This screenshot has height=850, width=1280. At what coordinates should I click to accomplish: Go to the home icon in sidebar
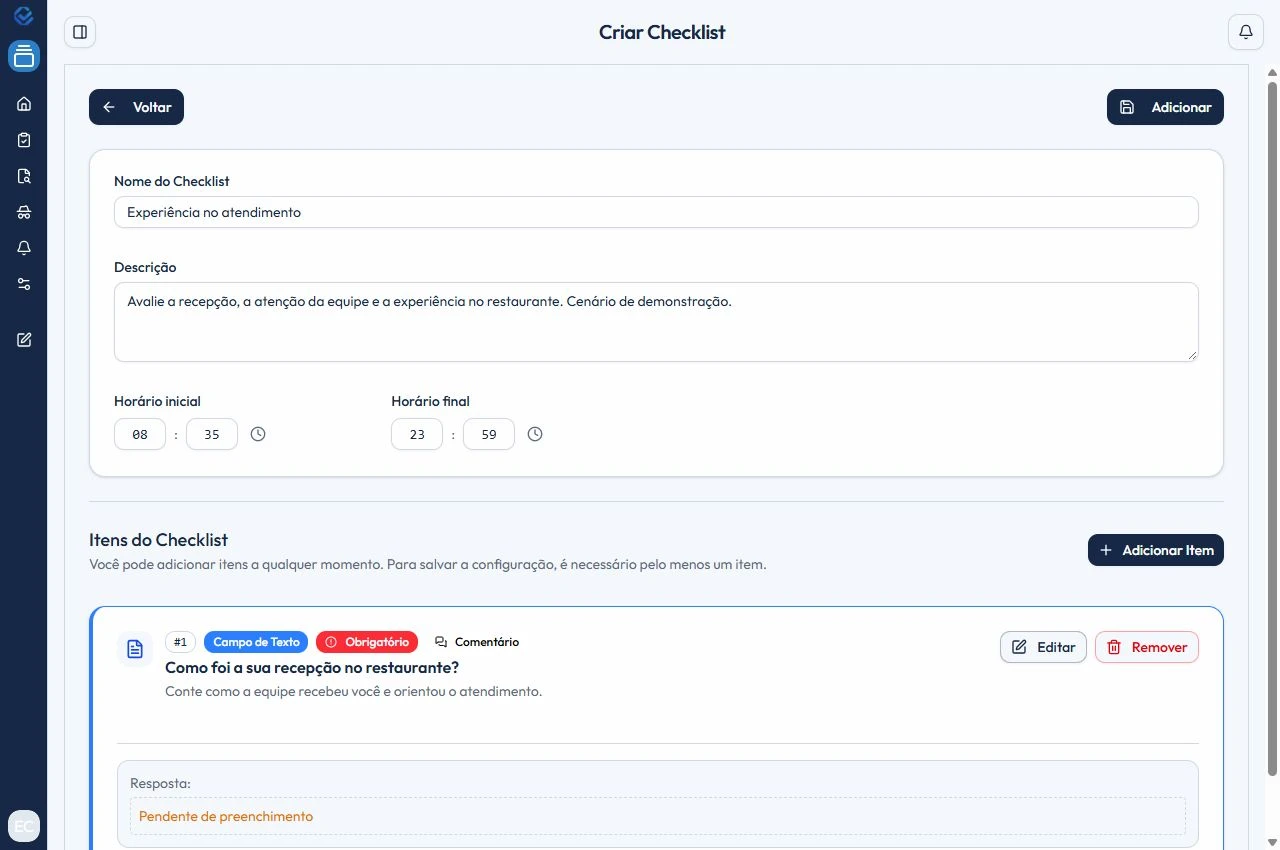(24, 104)
